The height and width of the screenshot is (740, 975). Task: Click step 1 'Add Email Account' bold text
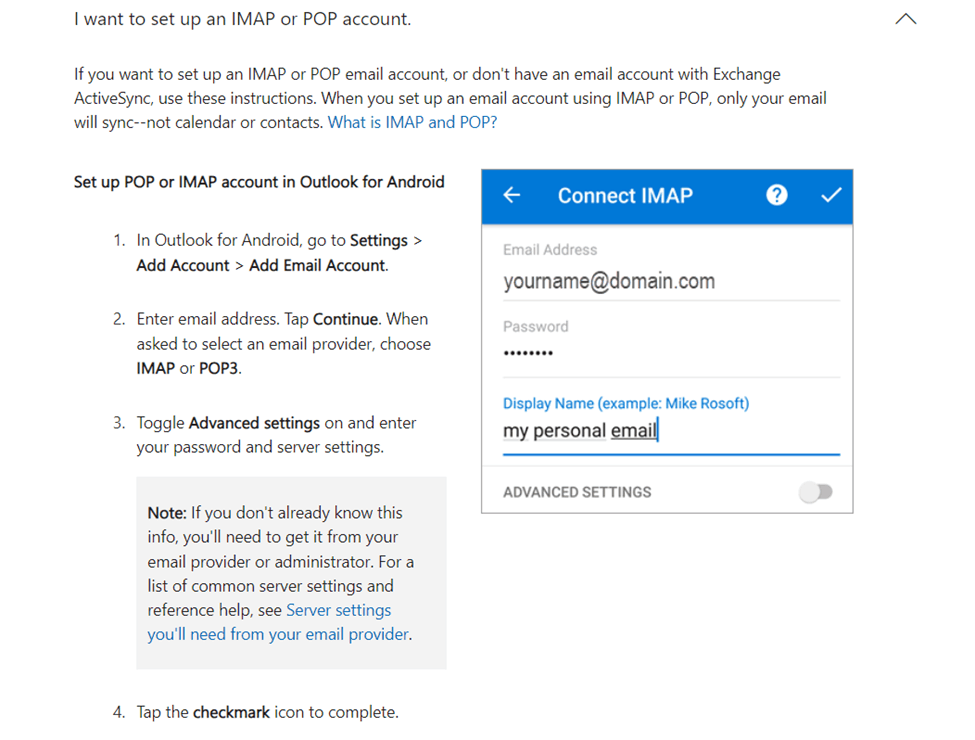(317, 265)
